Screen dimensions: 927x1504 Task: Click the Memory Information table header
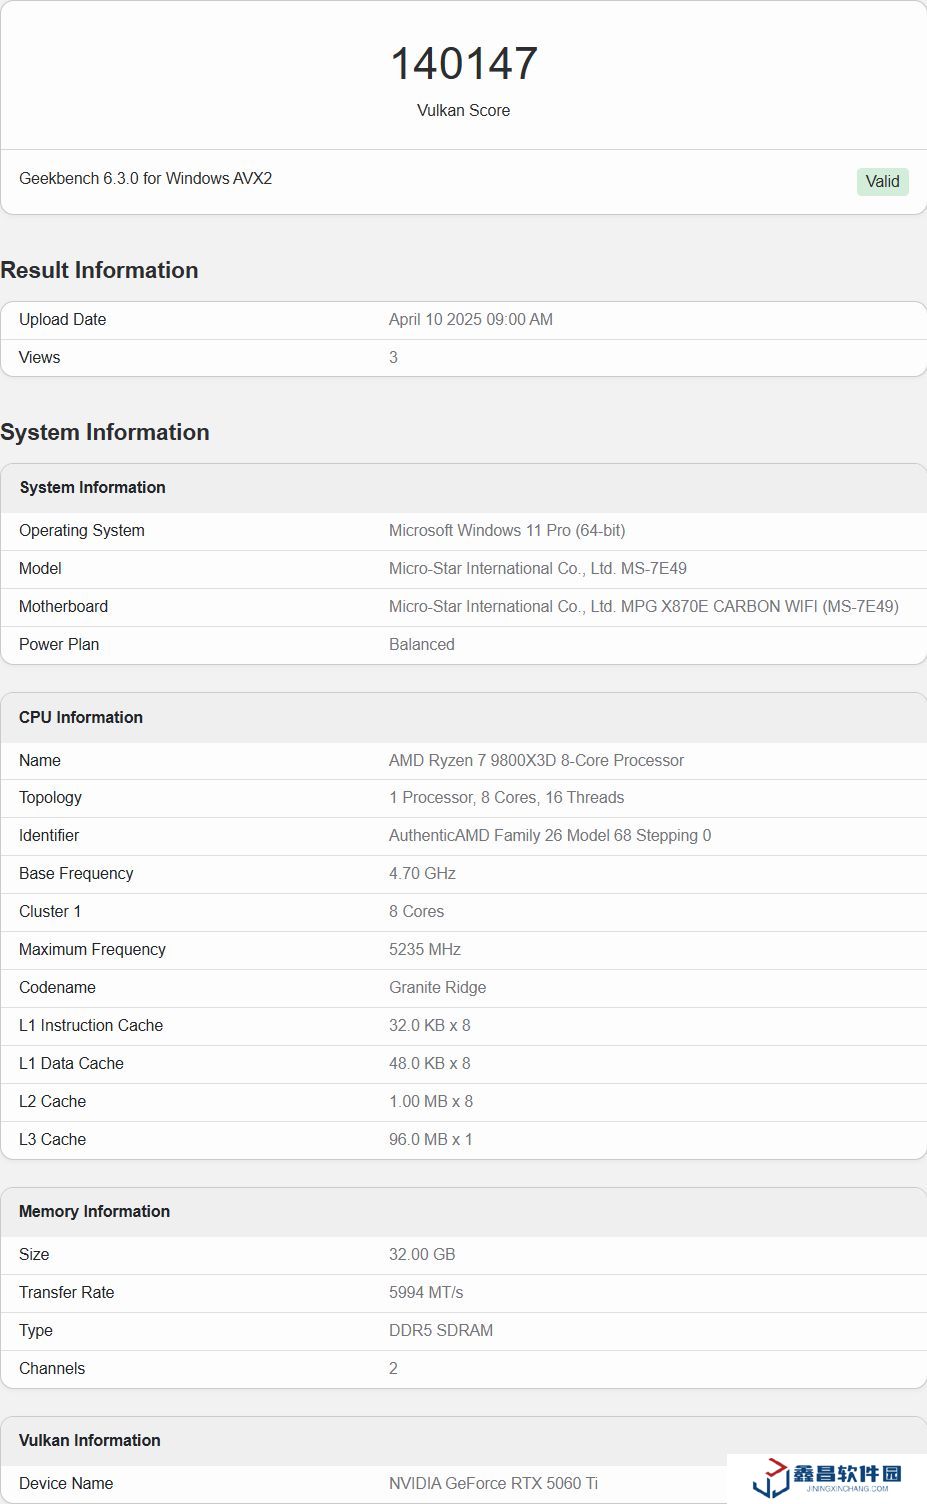[x=94, y=1211]
